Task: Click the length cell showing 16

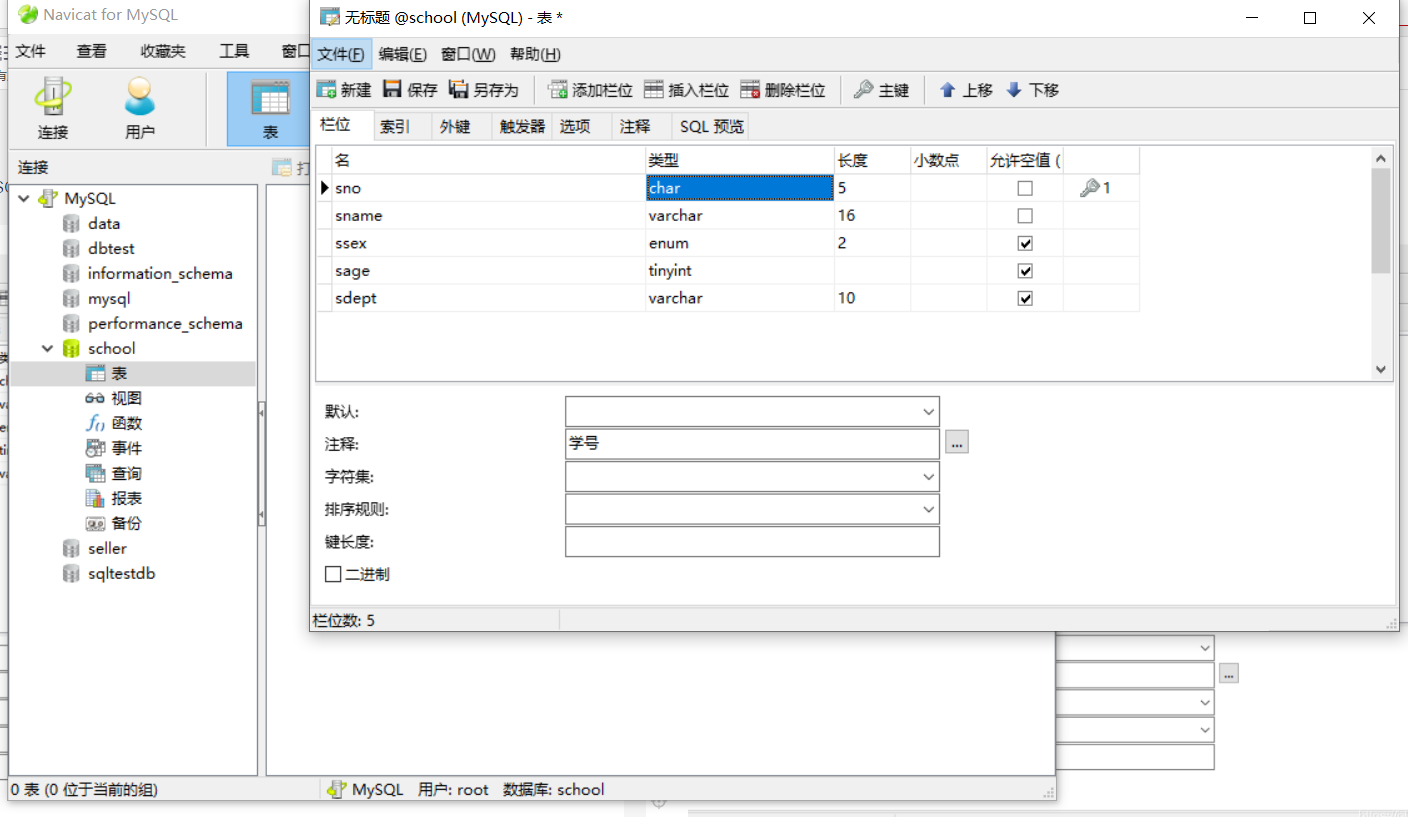Action: 872,216
